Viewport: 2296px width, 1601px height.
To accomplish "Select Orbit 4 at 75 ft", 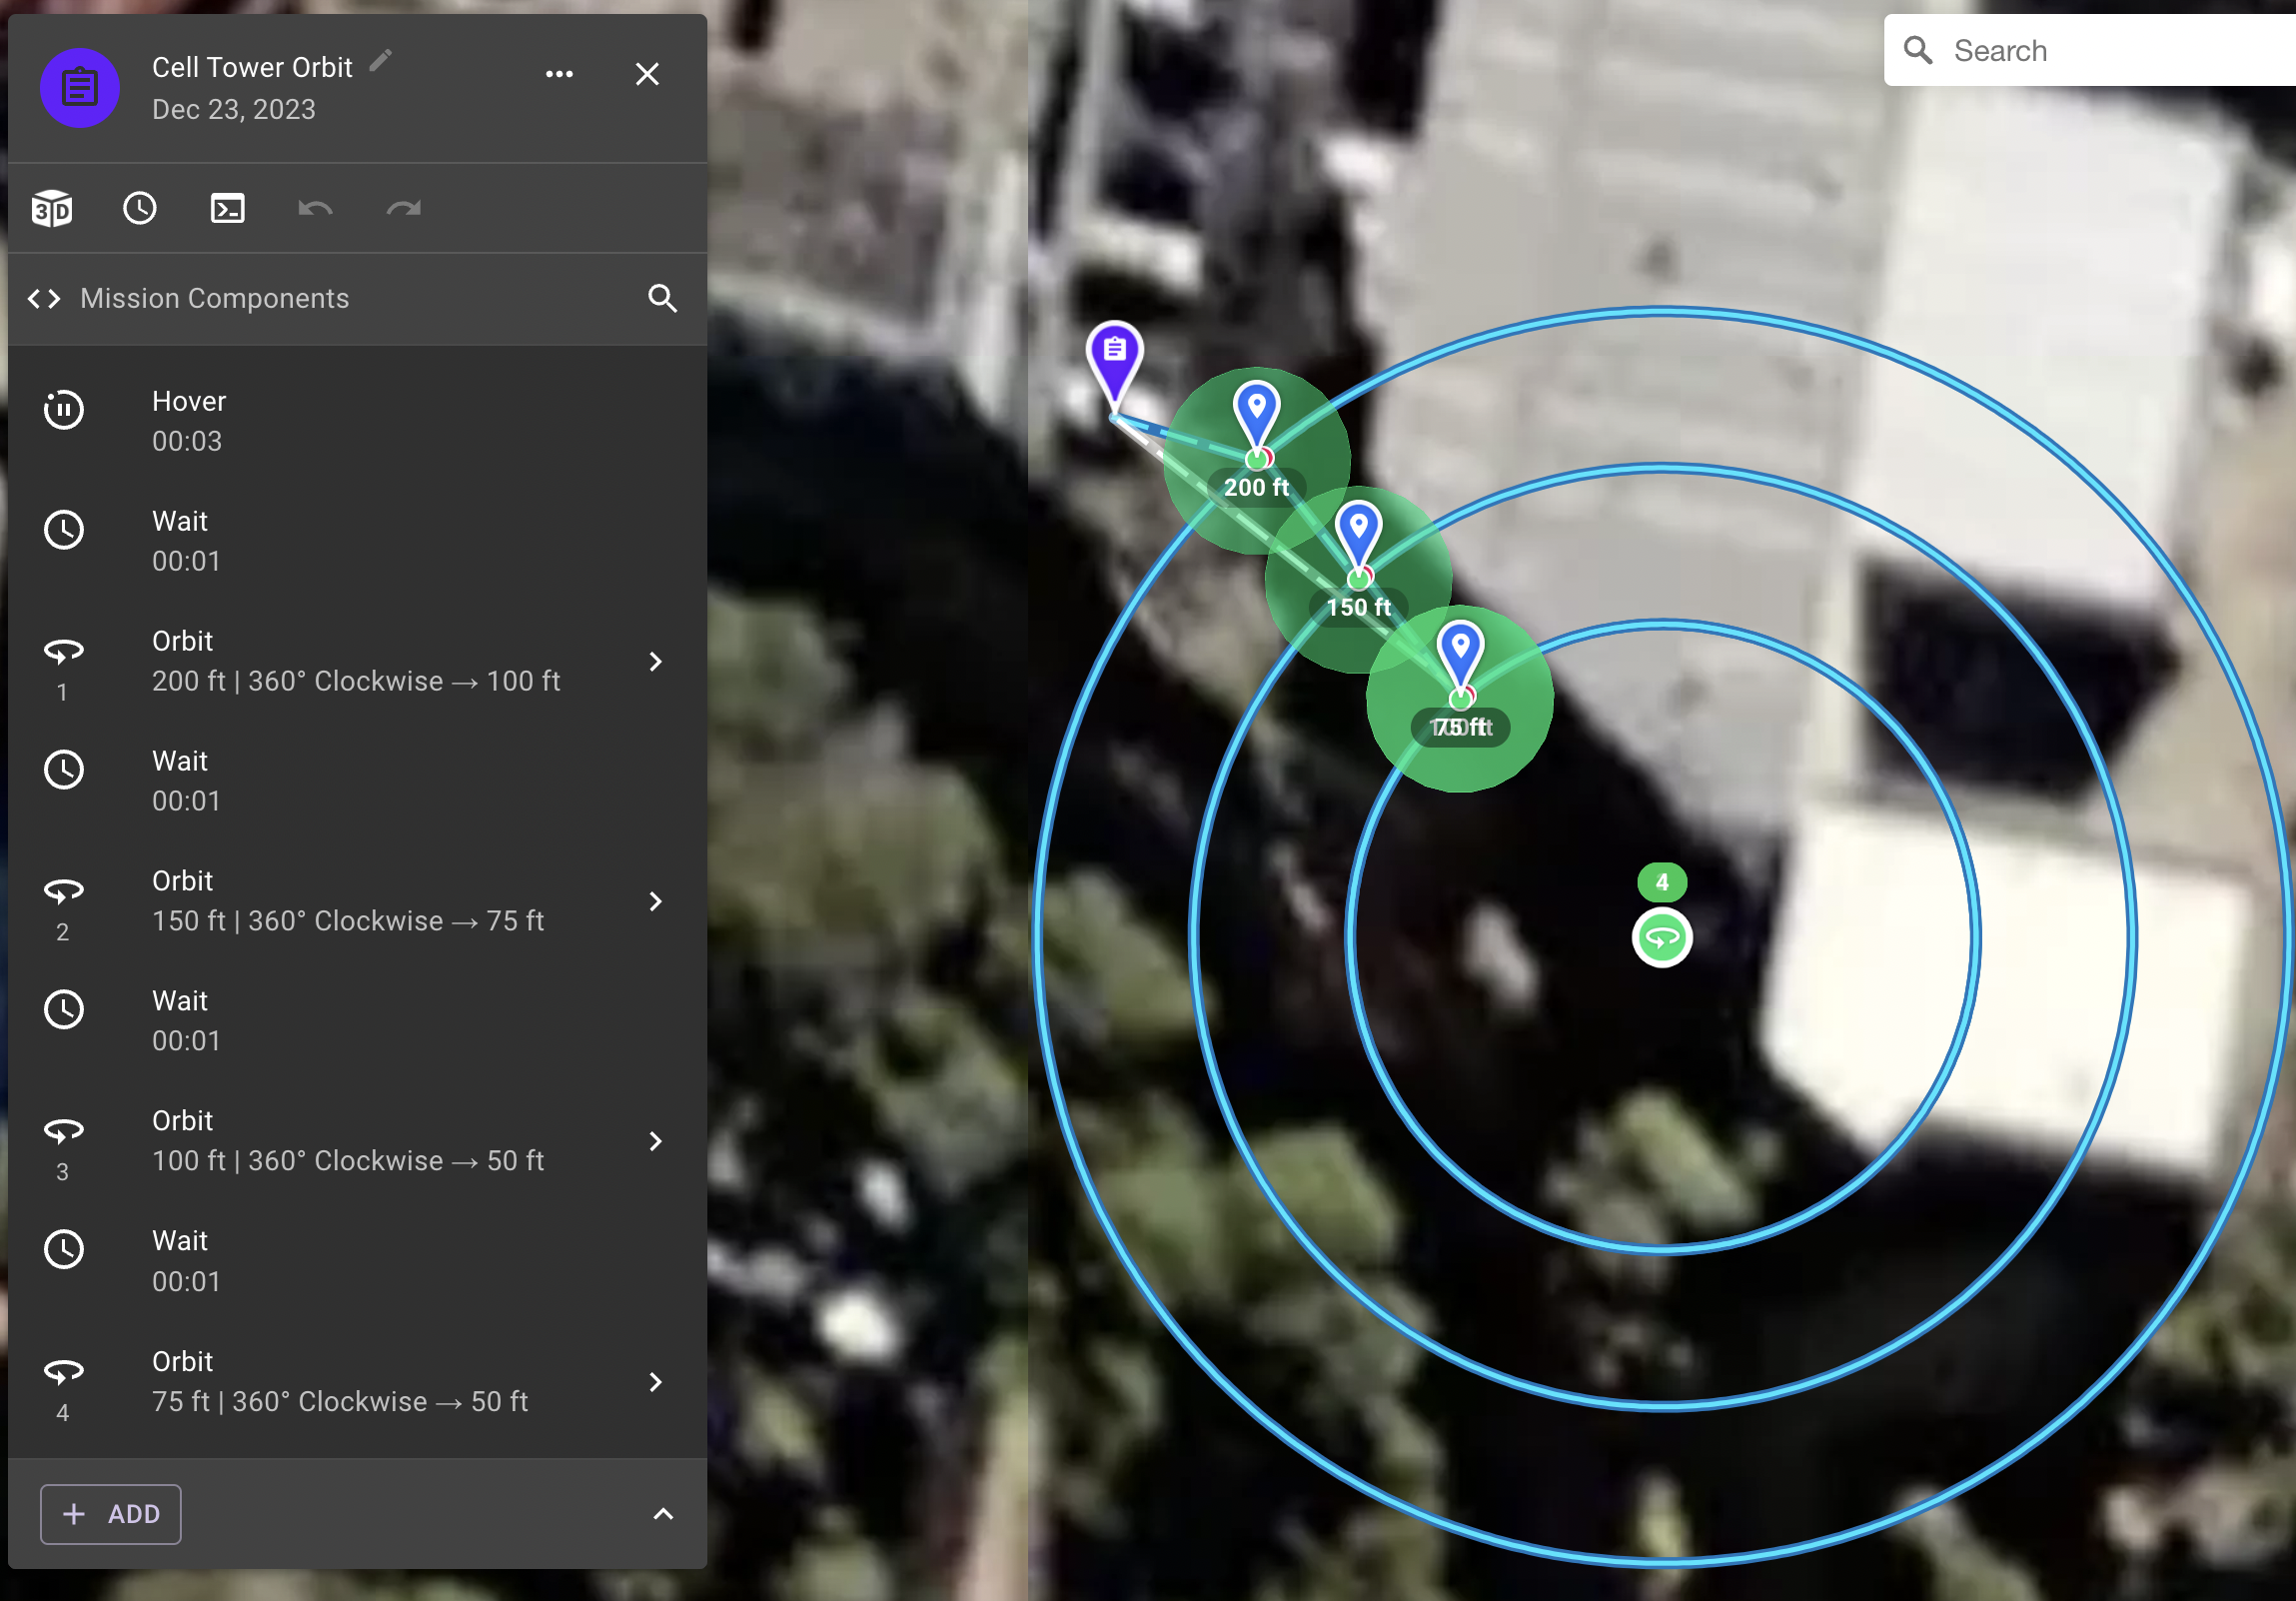I will tap(357, 1381).
